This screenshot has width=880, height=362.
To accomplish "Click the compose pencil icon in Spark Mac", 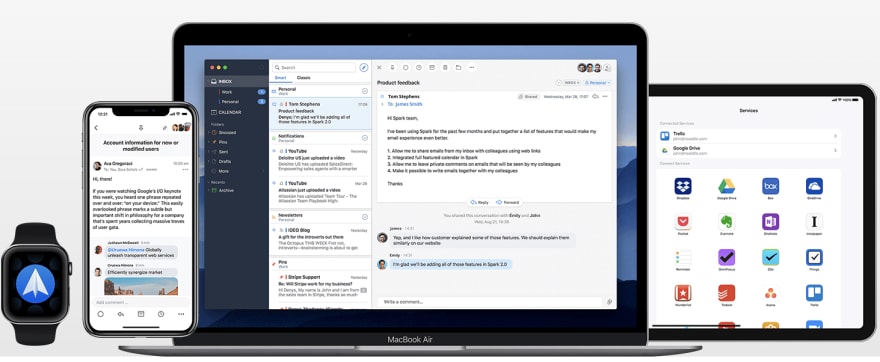I will point(364,67).
